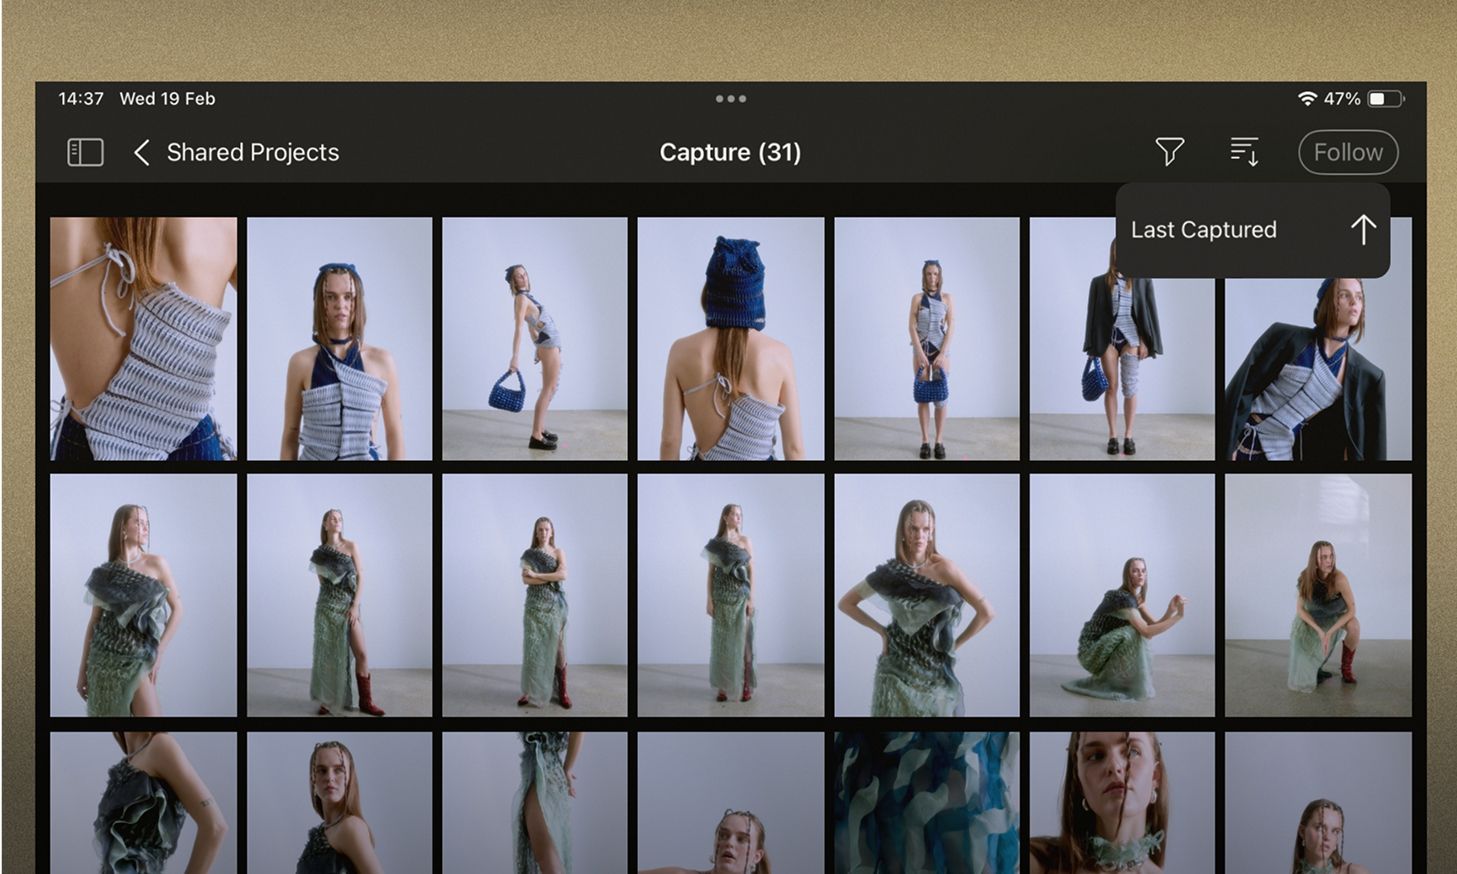Open blue knit beanie back view photo
Viewport: 1457px width, 874px height.
pos(730,338)
